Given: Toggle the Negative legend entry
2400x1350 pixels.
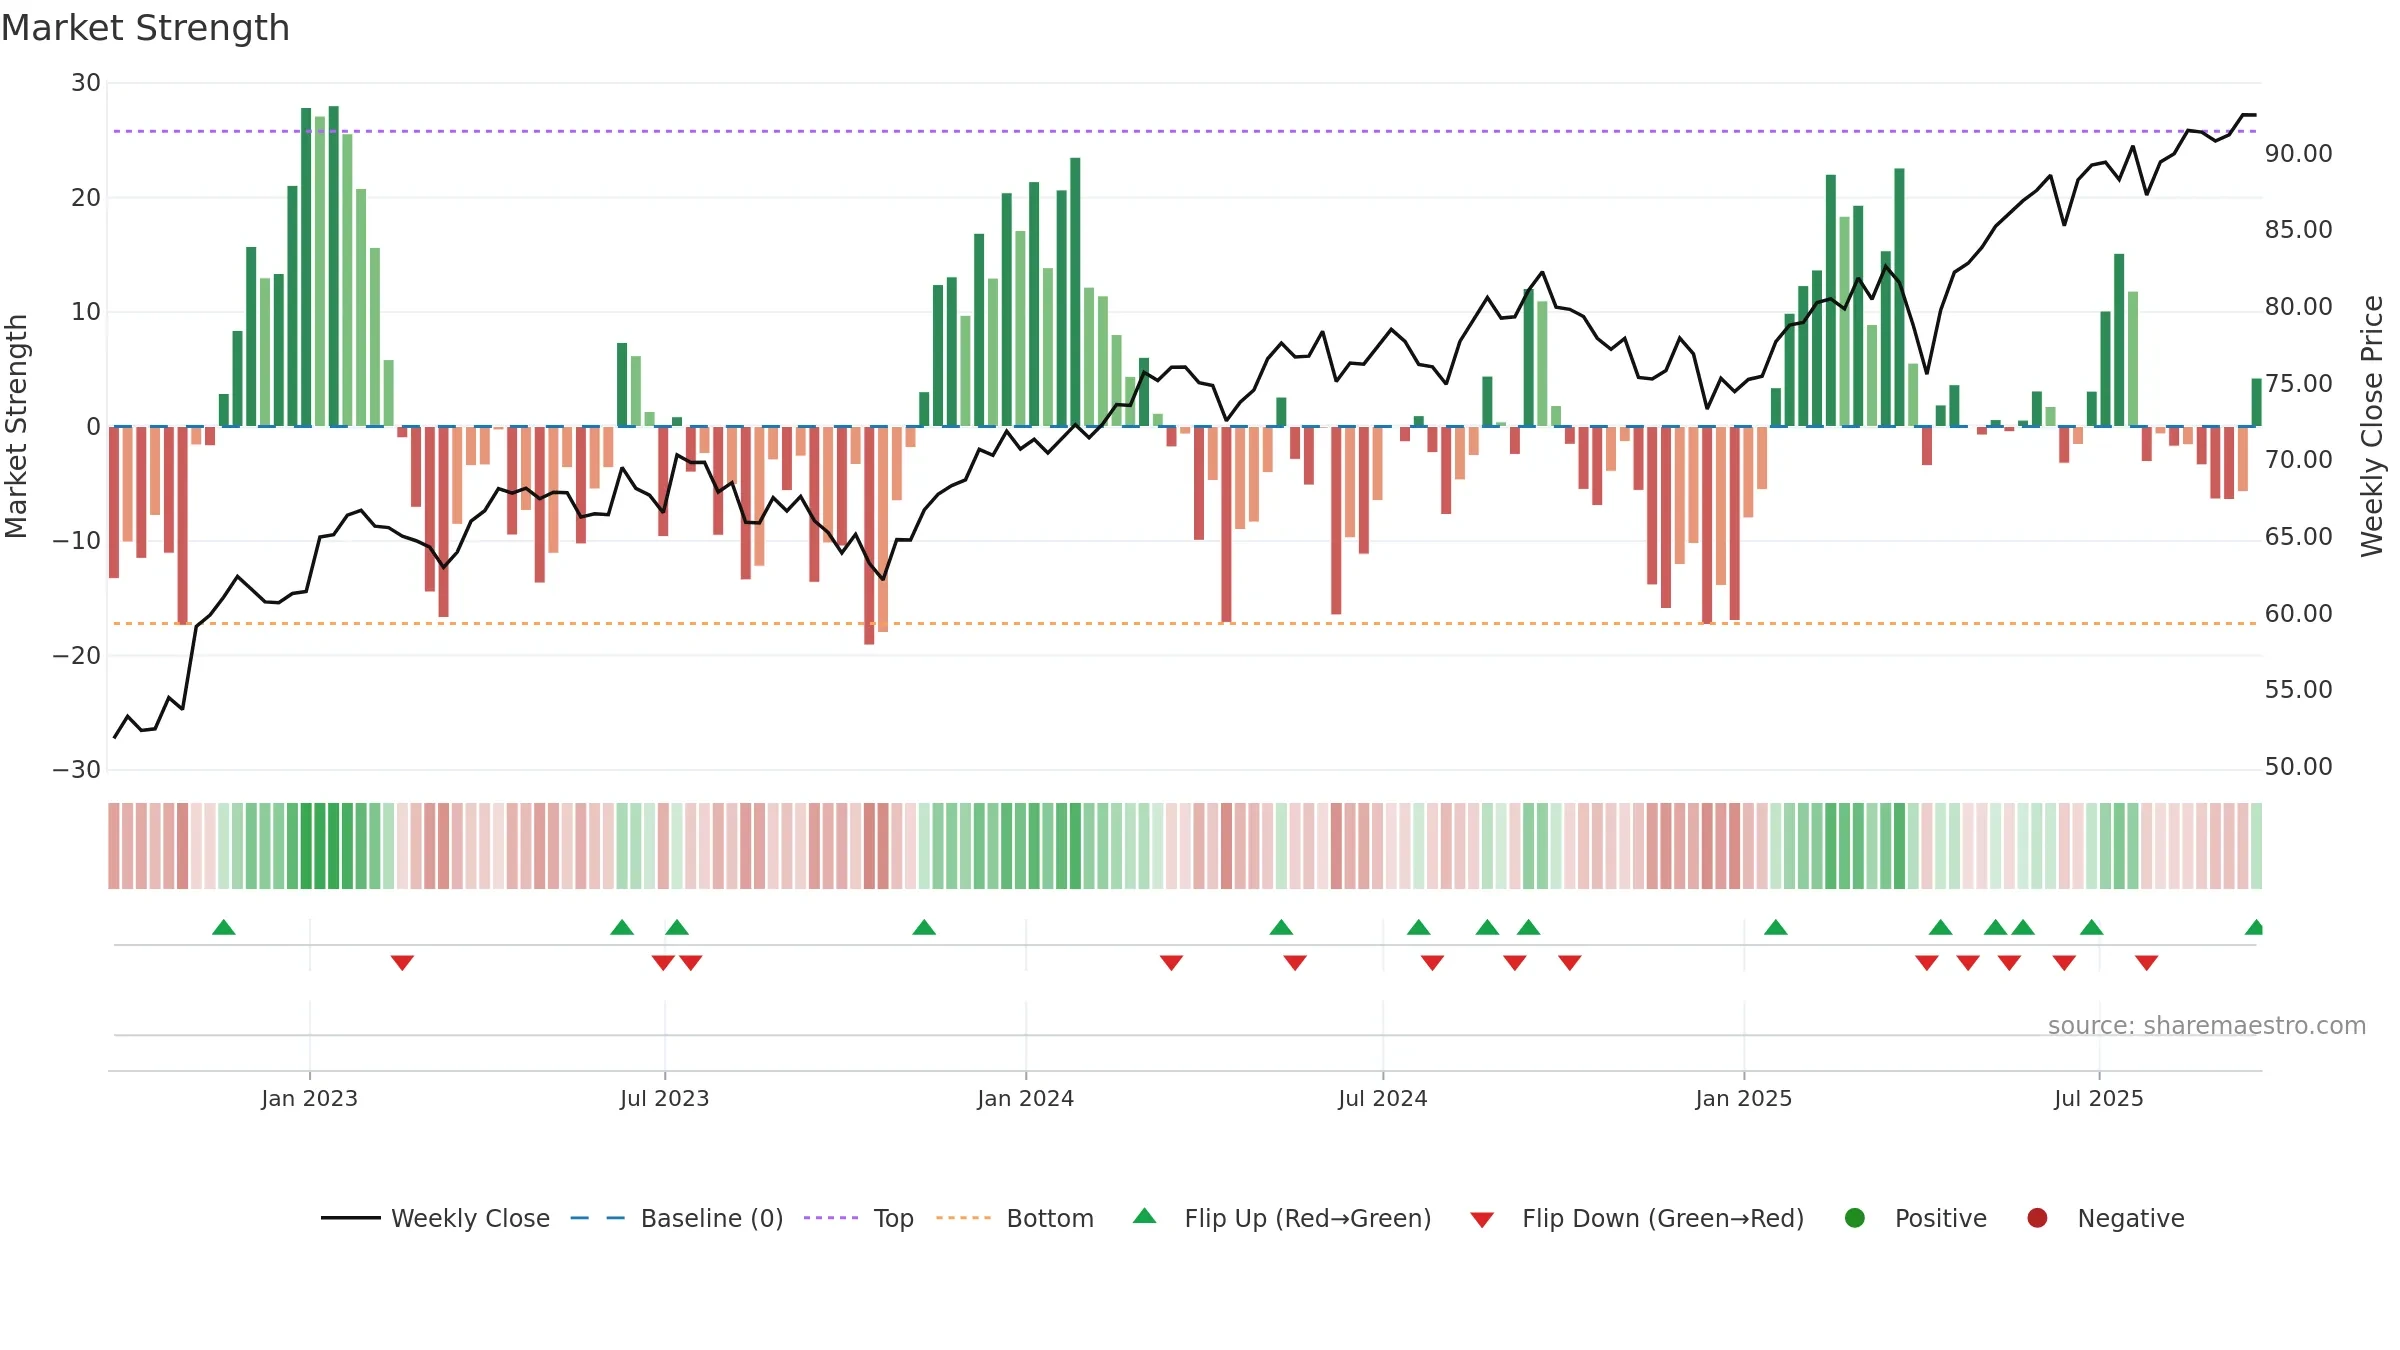Looking at the screenshot, I should tap(2105, 1218).
